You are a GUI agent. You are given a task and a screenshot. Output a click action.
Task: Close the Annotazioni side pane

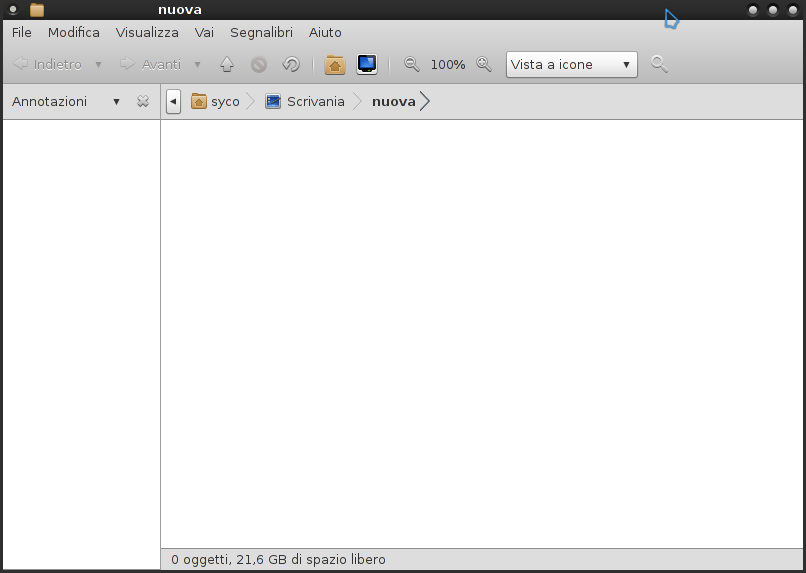point(143,101)
